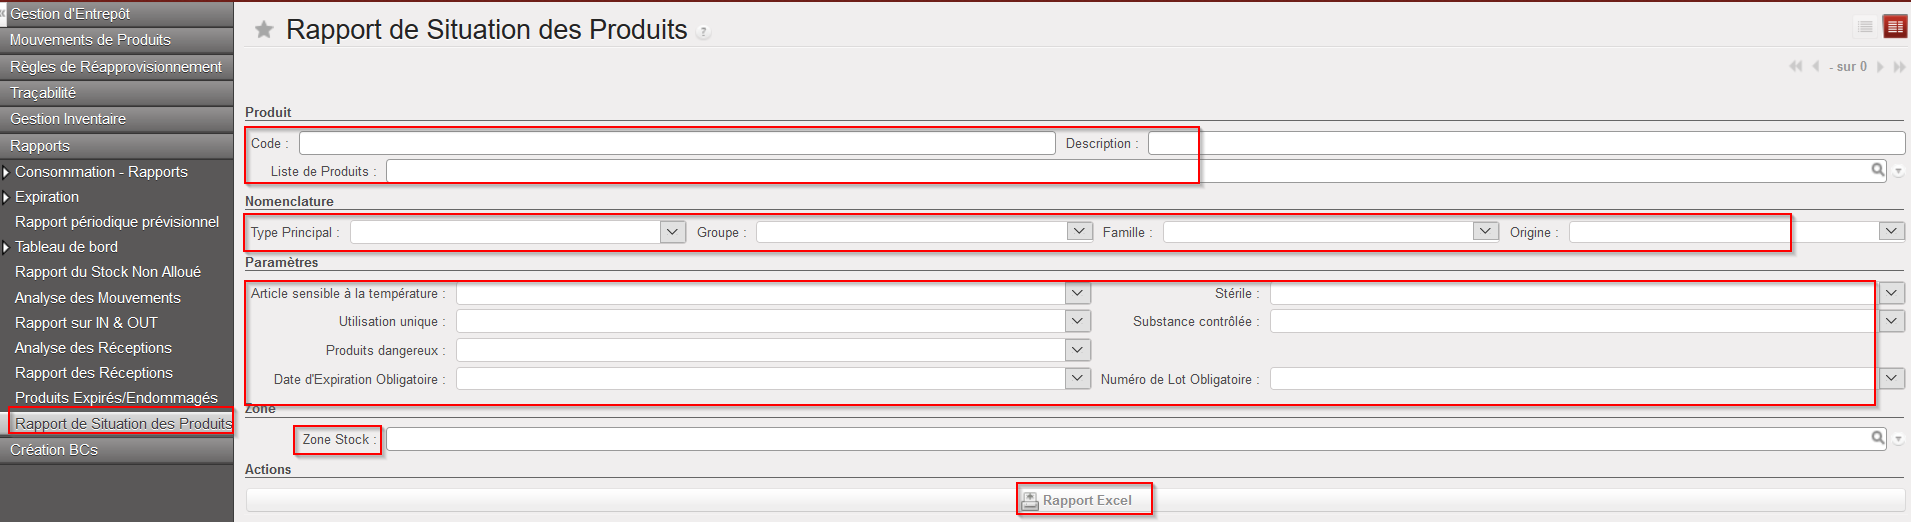Switch to red form view icon

pyautogui.click(x=1894, y=27)
